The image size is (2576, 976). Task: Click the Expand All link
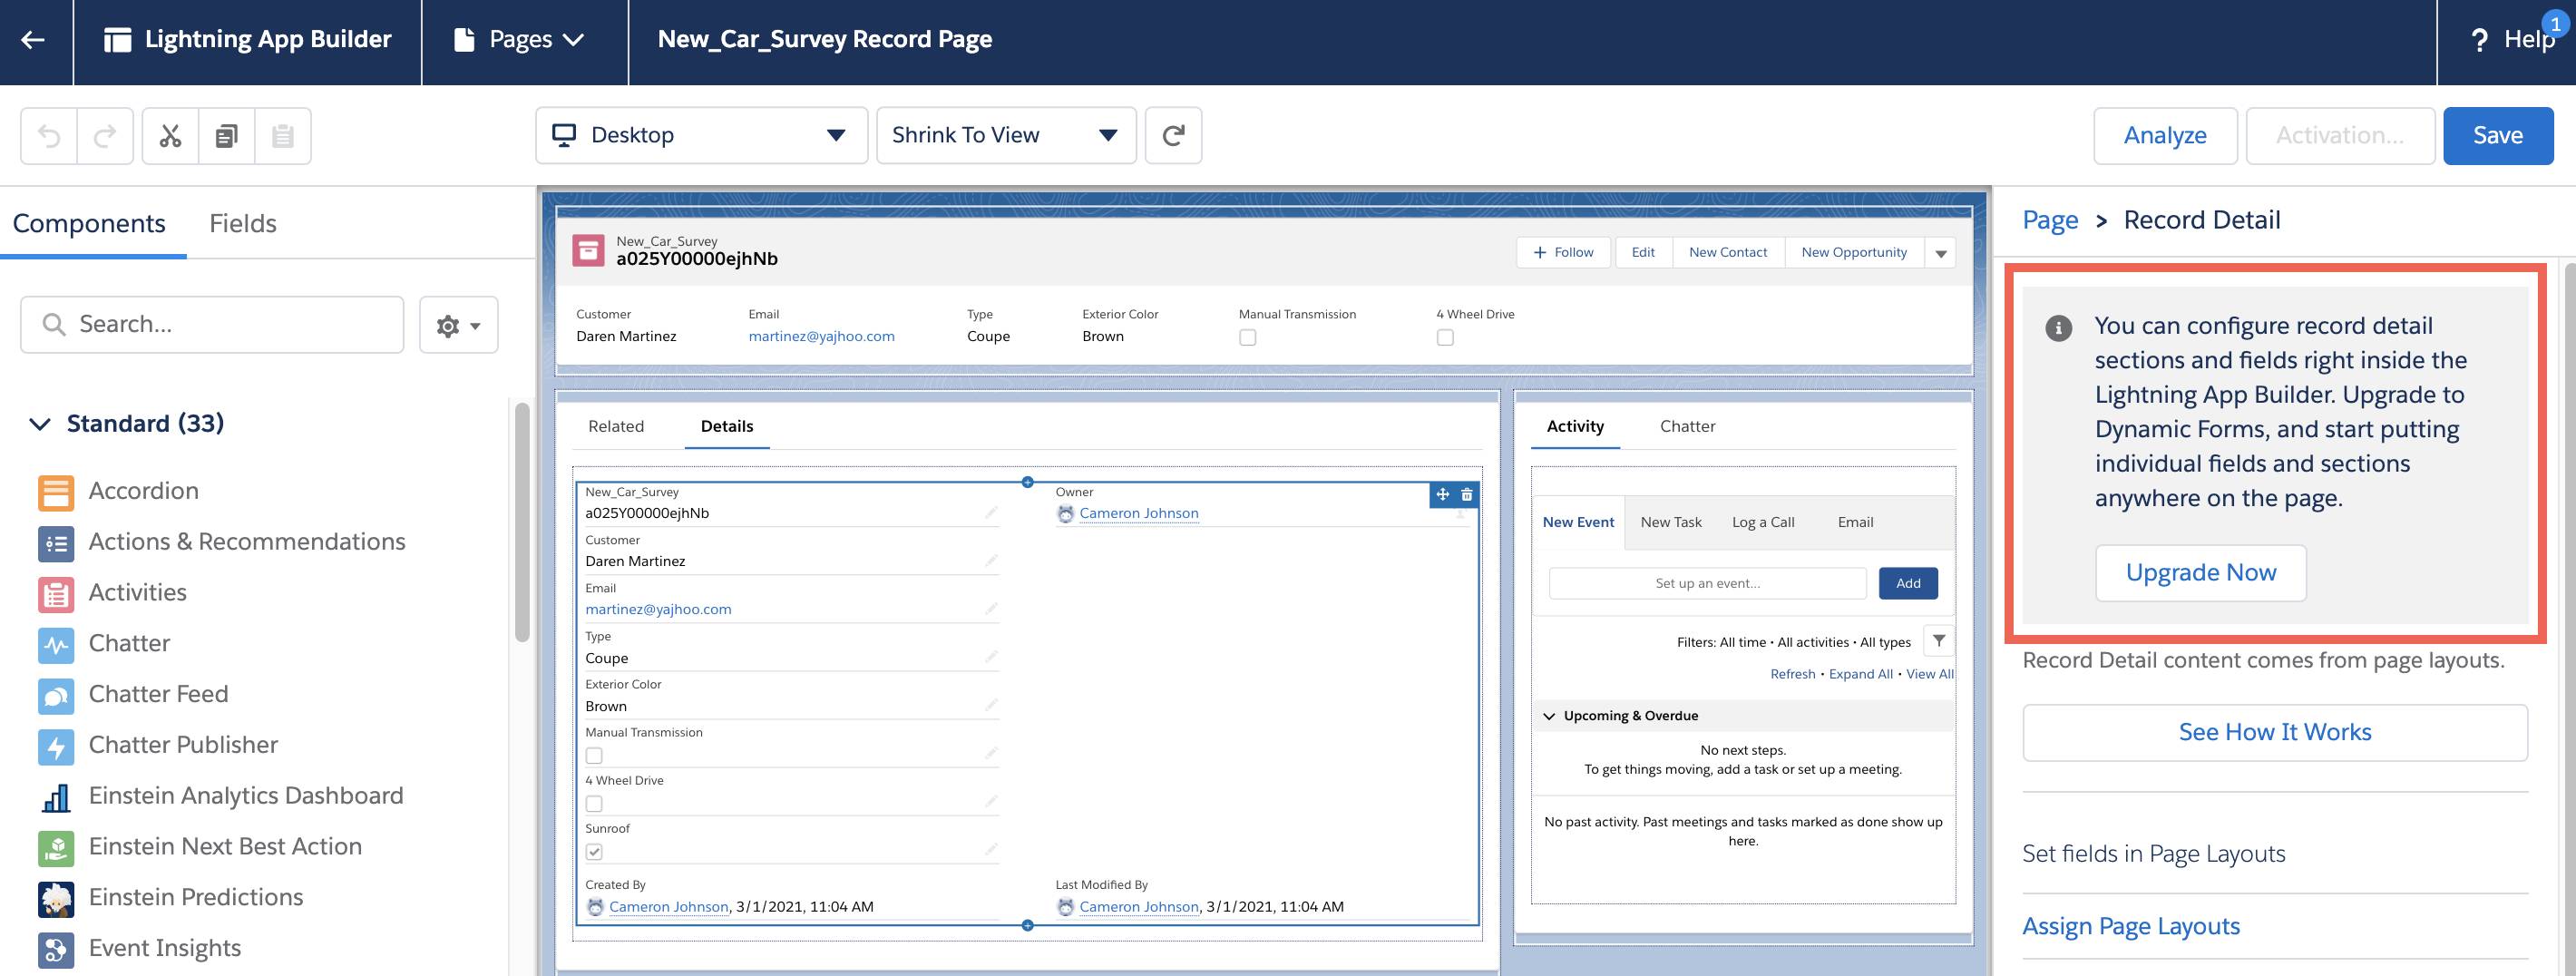point(1860,675)
